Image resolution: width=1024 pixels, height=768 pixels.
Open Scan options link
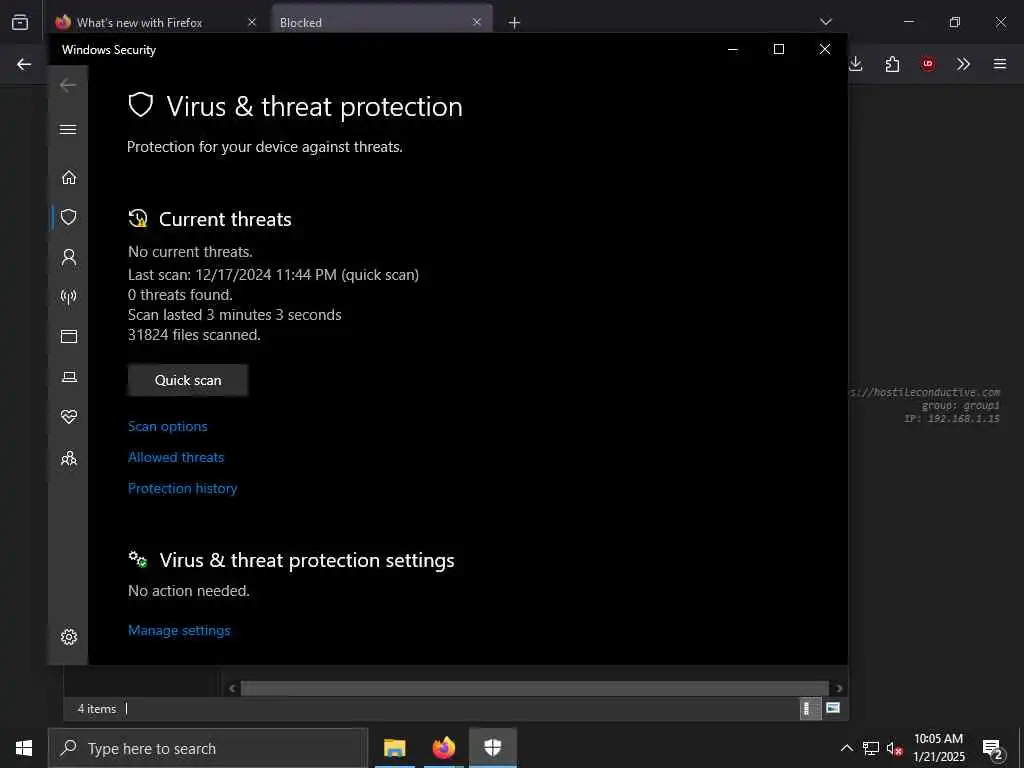pos(168,426)
